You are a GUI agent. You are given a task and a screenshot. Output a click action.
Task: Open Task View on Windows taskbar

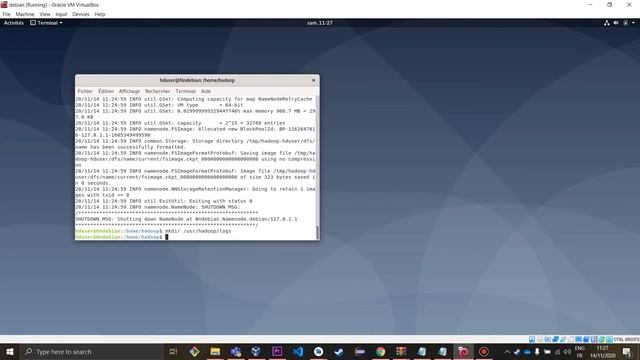(x=173, y=351)
